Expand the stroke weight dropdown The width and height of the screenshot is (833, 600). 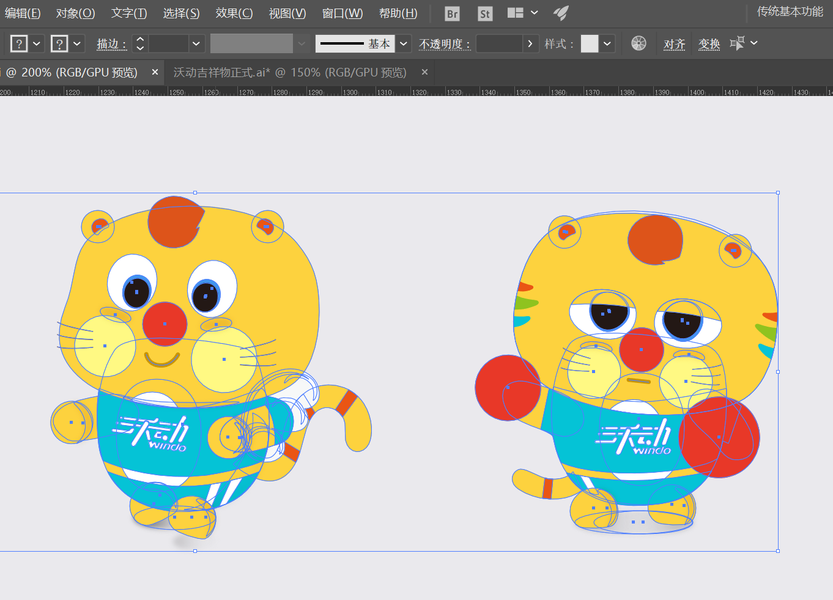pyautogui.click(x=196, y=44)
